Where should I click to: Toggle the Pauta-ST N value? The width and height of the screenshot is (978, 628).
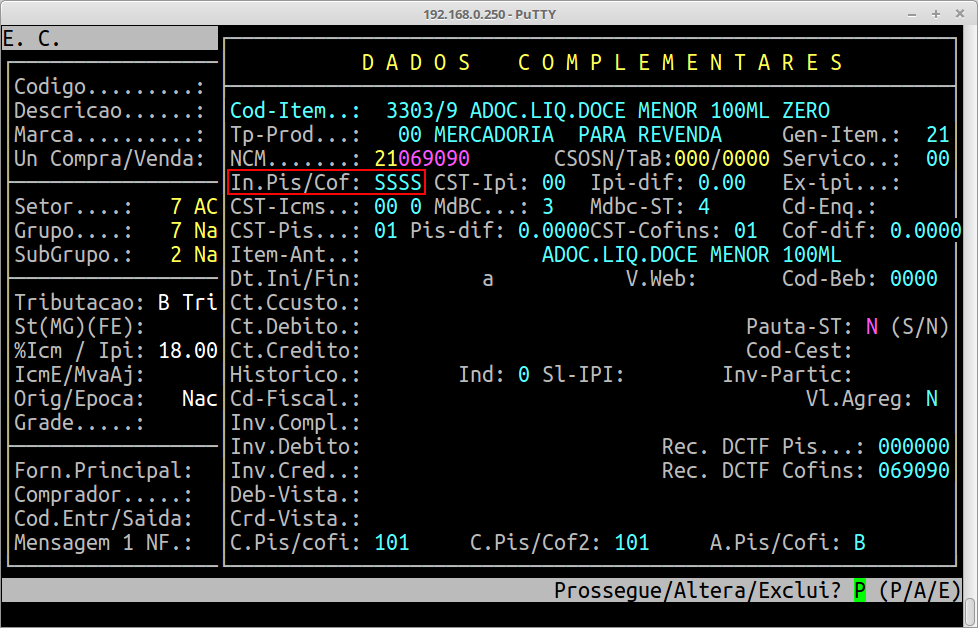click(872, 327)
